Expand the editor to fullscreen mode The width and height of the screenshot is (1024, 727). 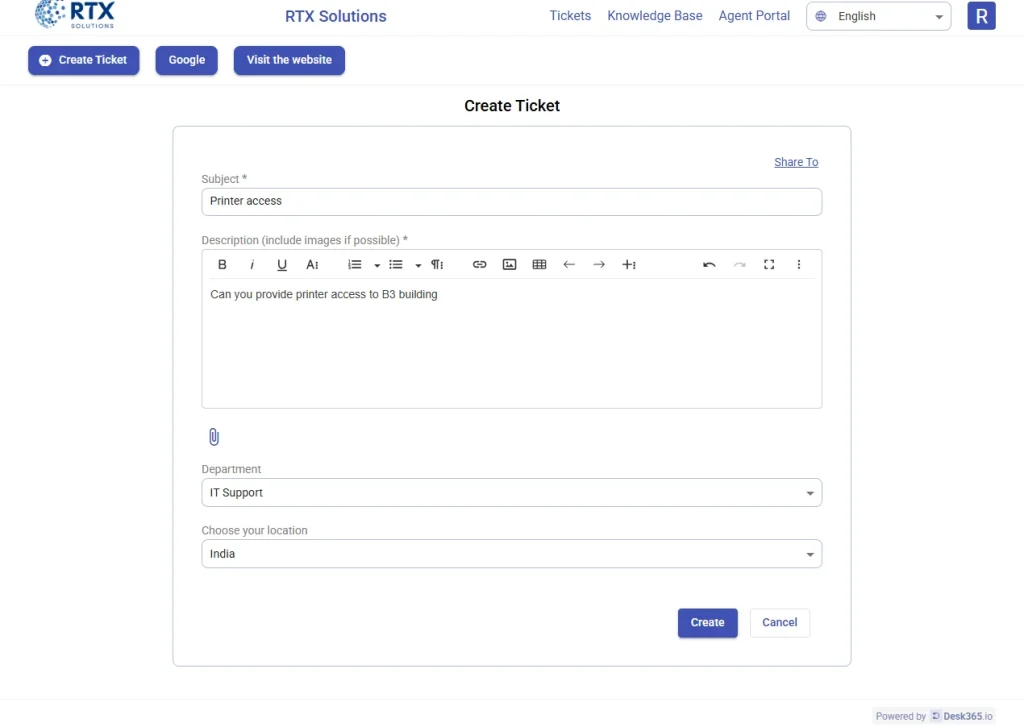[768, 264]
